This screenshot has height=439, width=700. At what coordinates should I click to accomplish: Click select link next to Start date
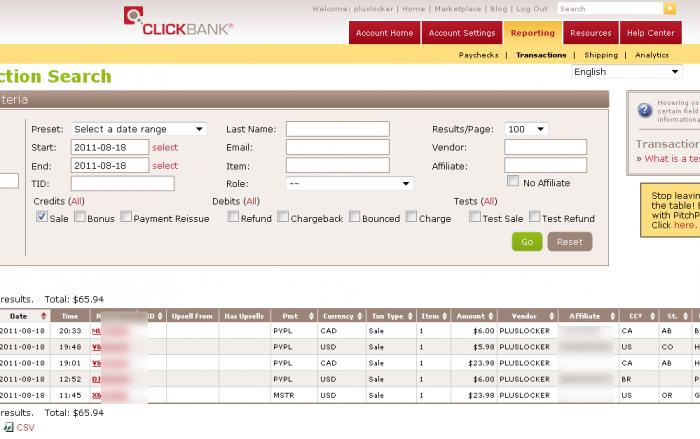(165, 147)
